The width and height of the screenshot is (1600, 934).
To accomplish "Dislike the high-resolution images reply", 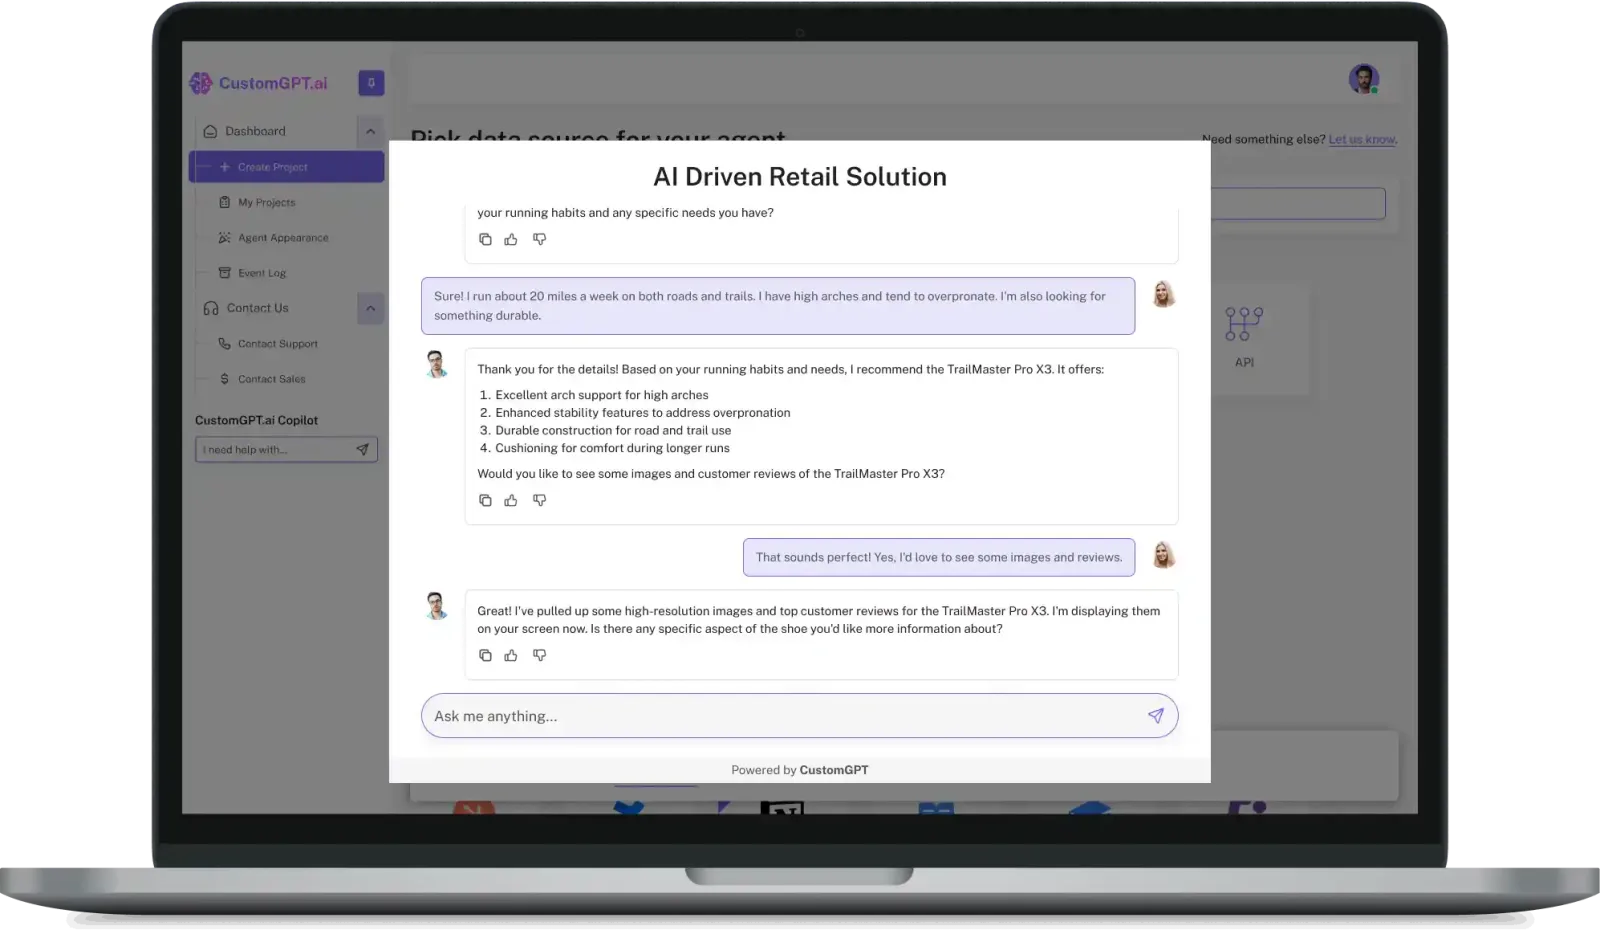I will [539, 655].
